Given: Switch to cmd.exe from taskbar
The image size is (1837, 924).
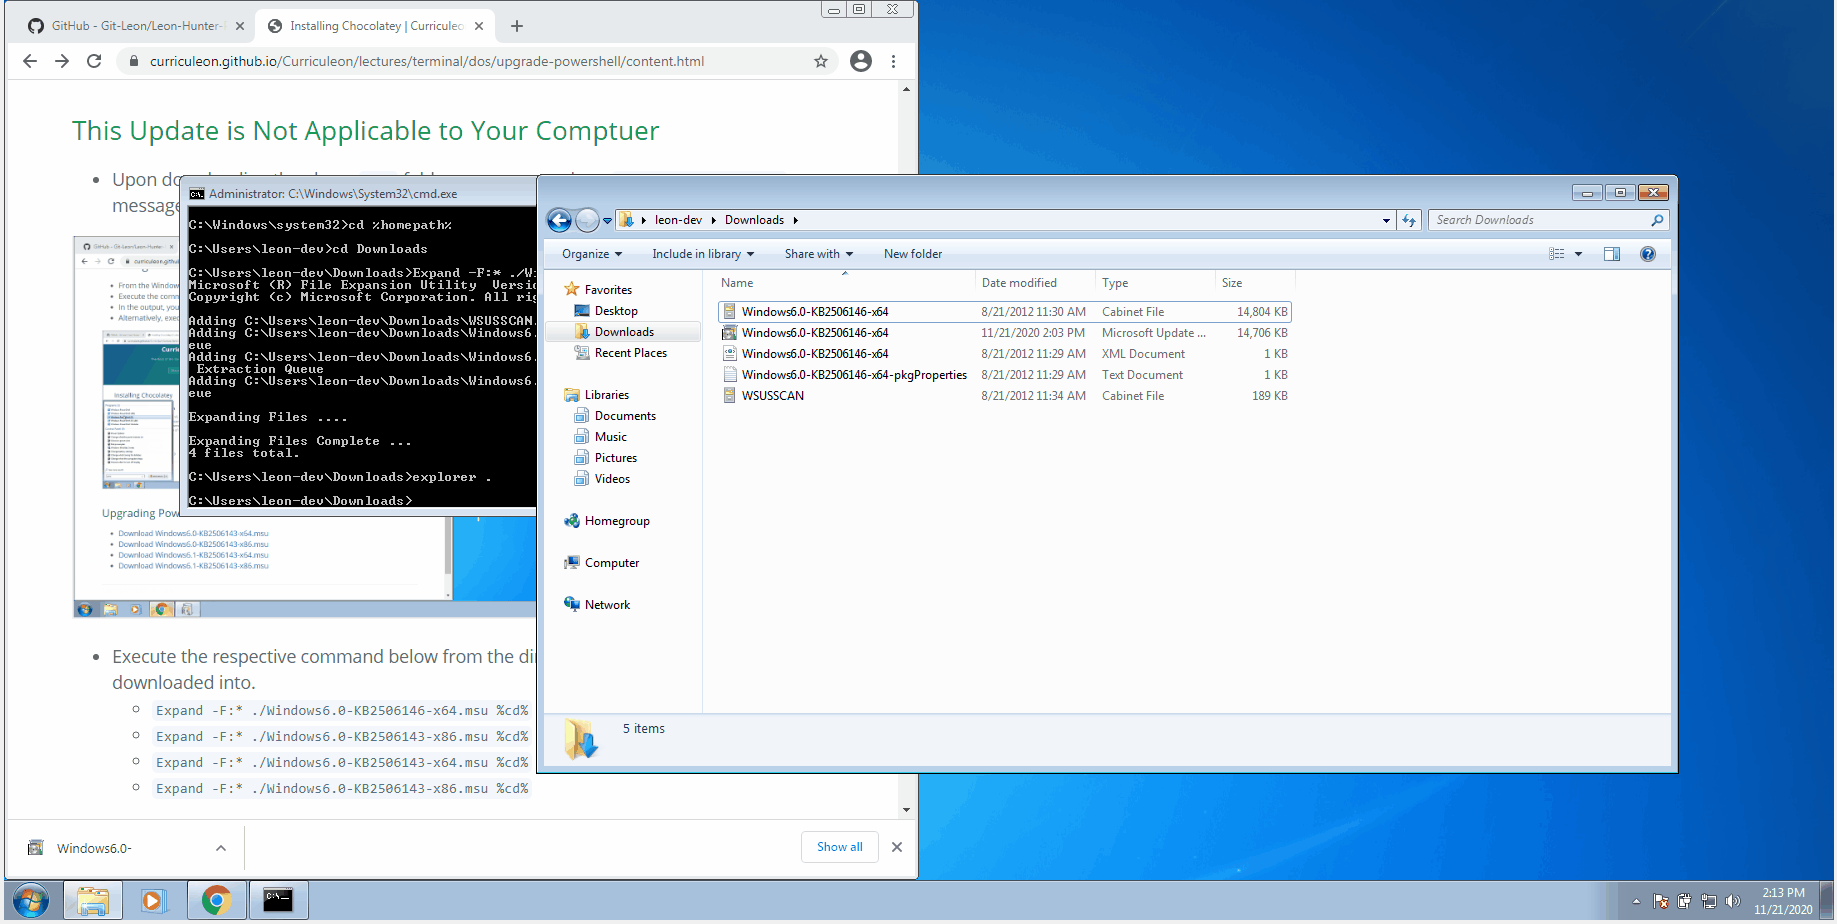Looking at the screenshot, I should (x=278, y=901).
